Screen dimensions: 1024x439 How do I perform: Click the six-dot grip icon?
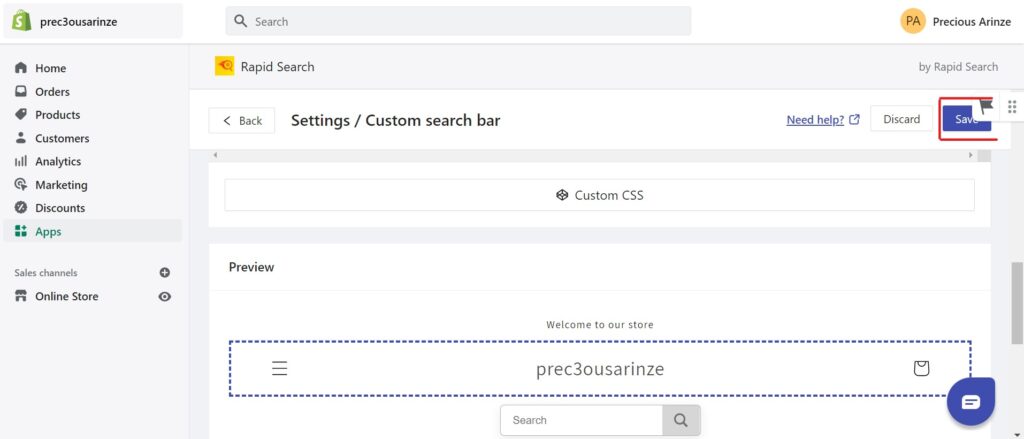[1012, 106]
